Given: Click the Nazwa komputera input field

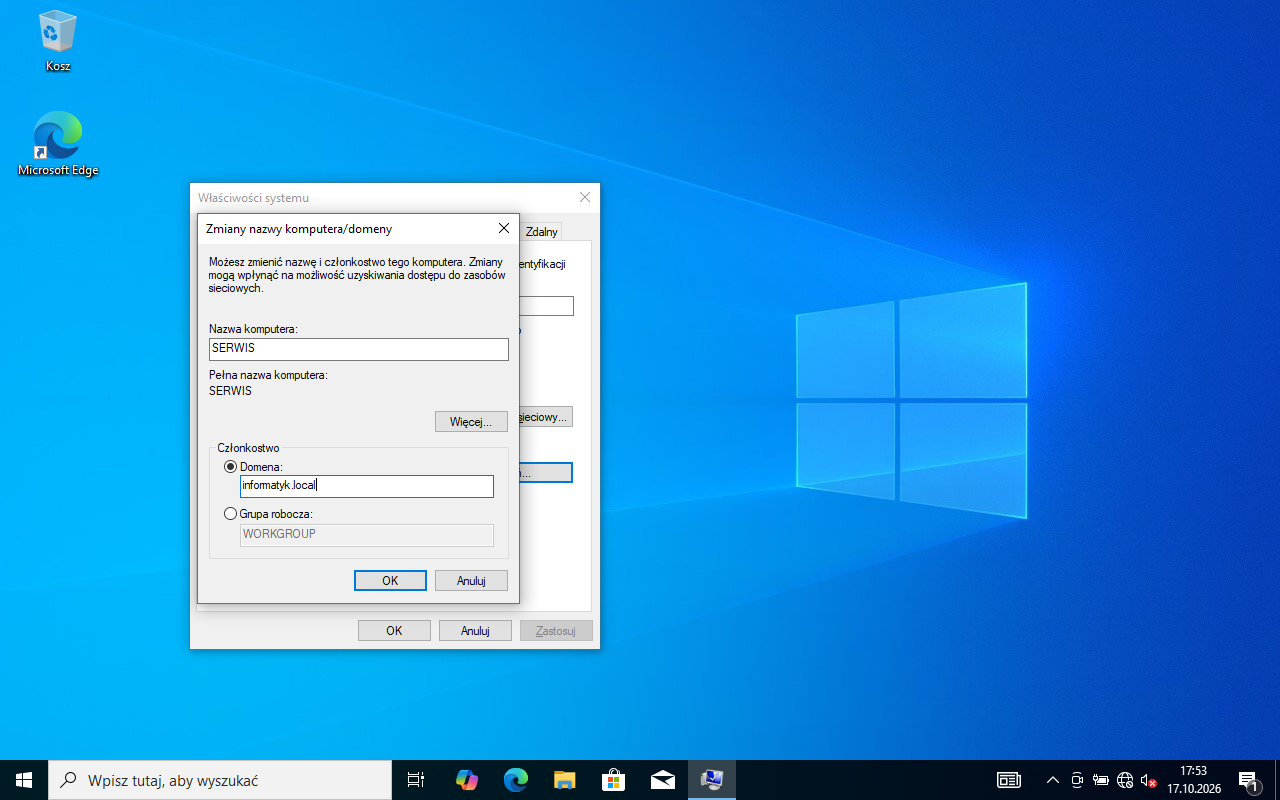Looking at the screenshot, I should [x=359, y=349].
